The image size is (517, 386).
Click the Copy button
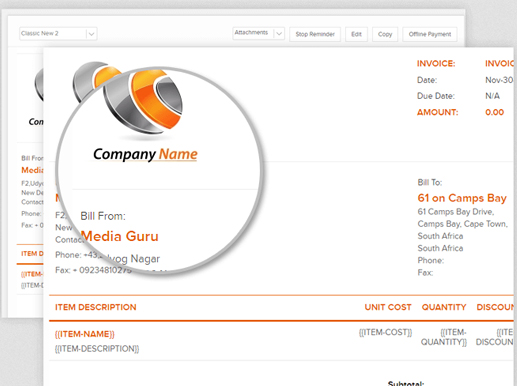point(385,34)
